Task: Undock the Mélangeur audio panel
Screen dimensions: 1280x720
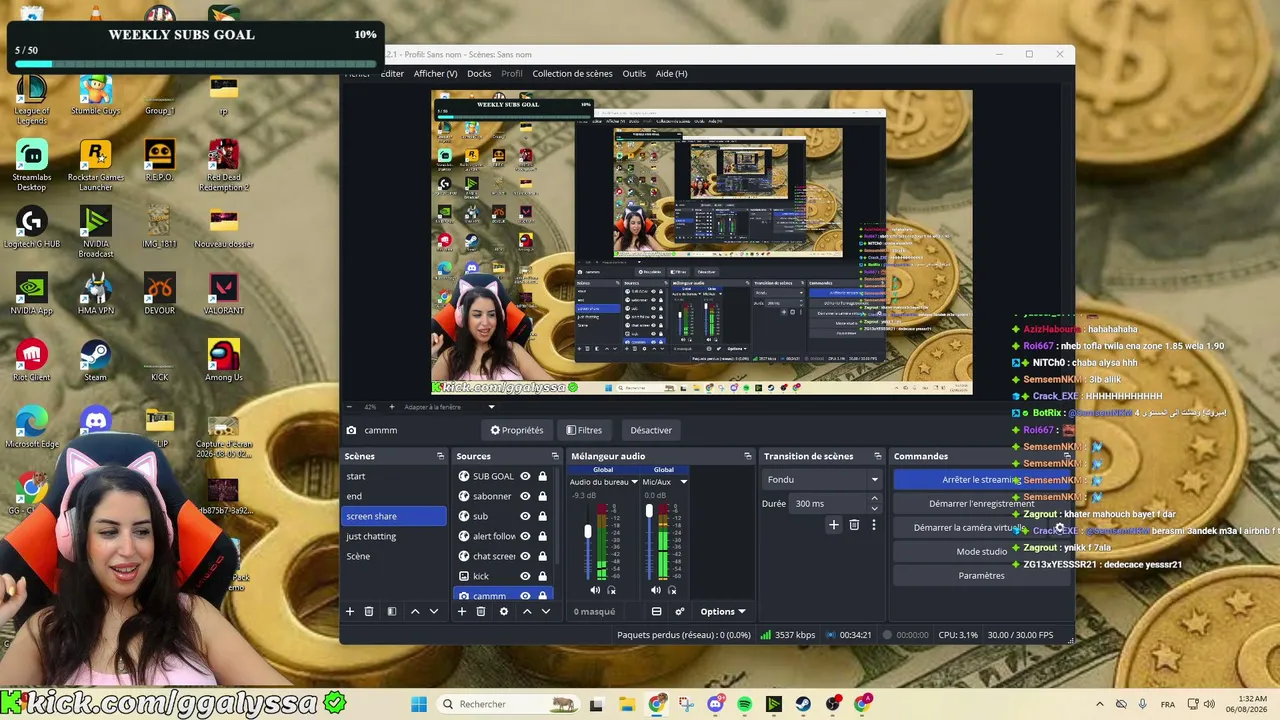Action: [747, 456]
